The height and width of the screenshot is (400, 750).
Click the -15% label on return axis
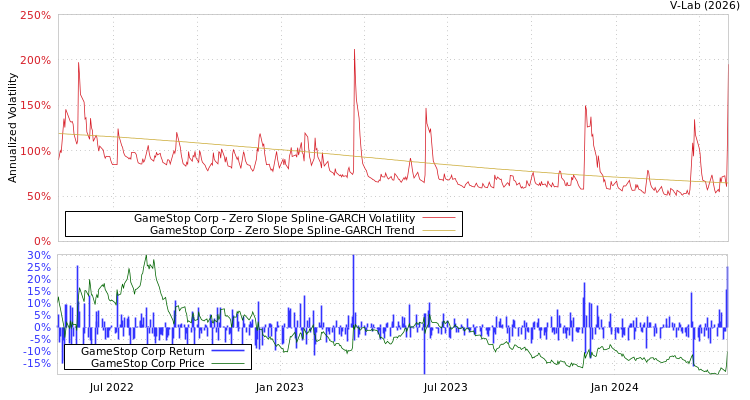tap(36, 363)
